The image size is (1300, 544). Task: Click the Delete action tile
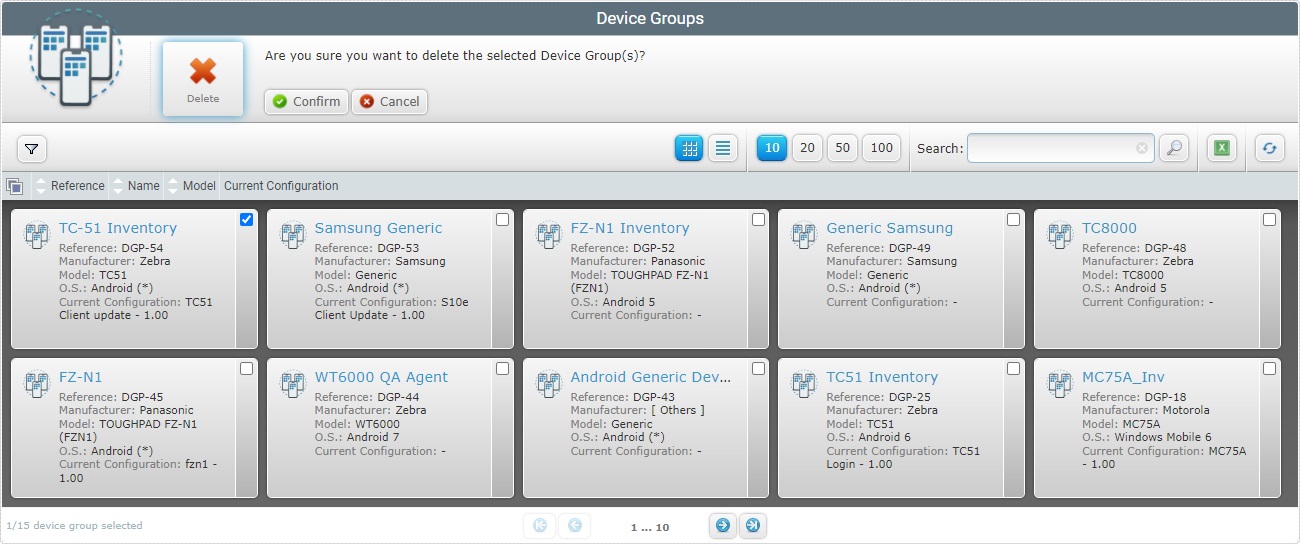pyautogui.click(x=203, y=78)
